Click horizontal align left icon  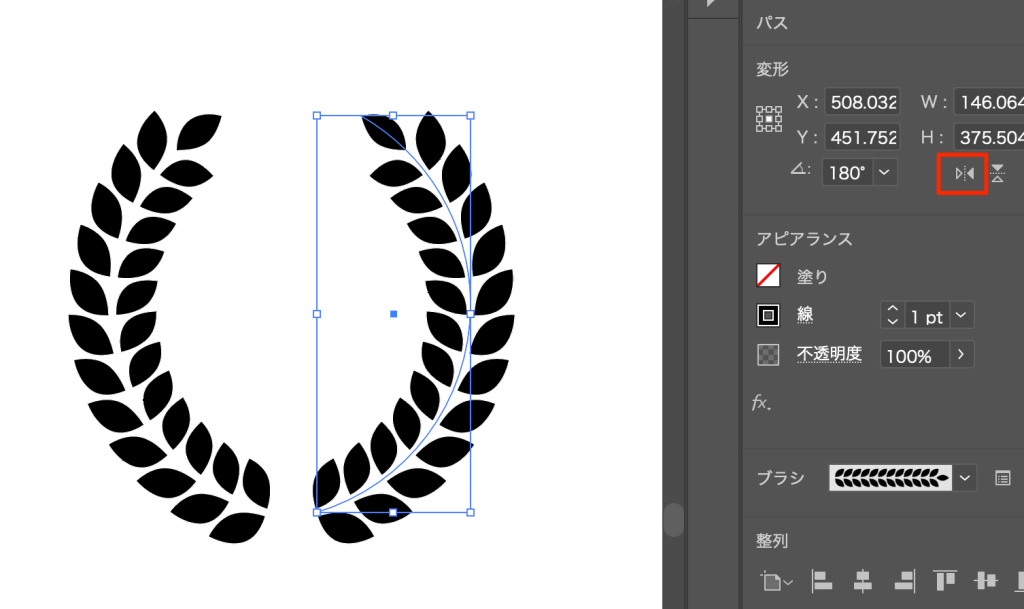tap(821, 580)
